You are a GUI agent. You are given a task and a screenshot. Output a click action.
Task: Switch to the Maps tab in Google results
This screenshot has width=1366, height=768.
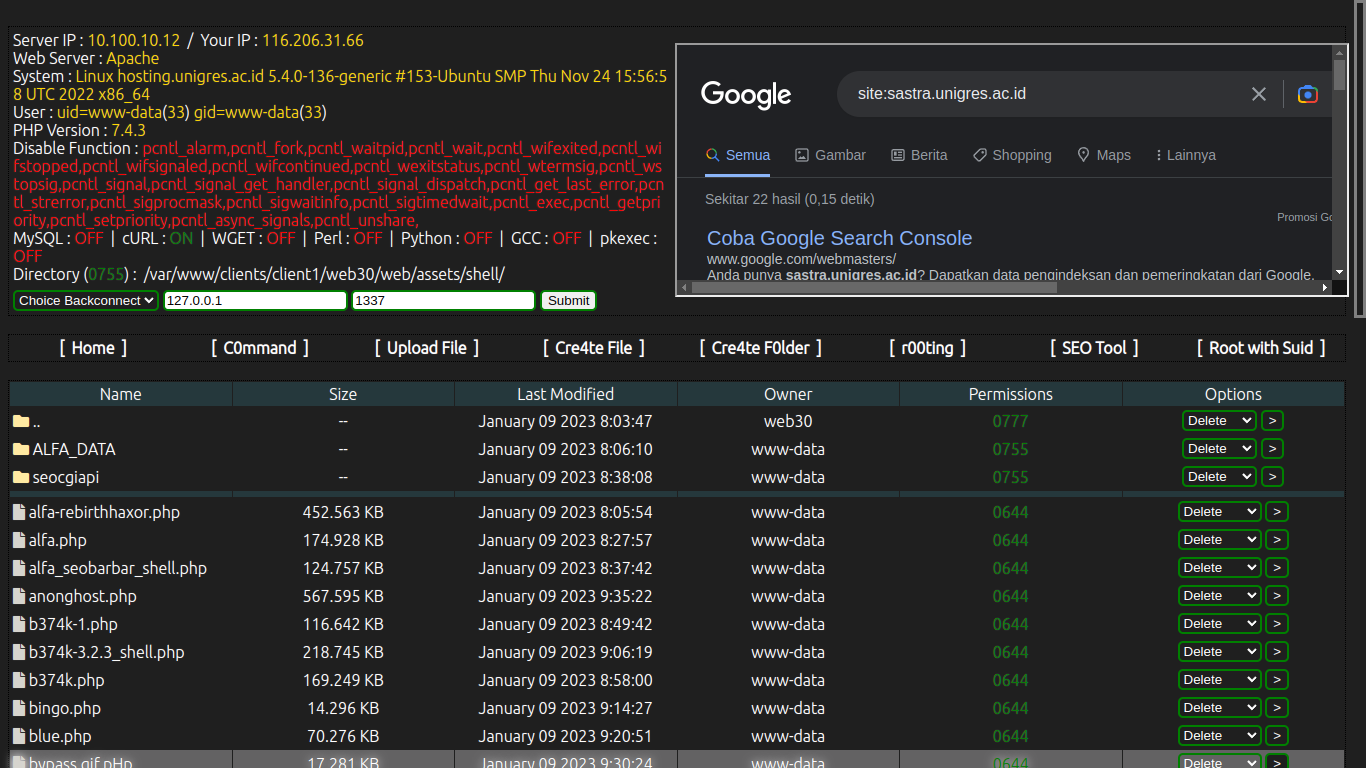click(x=1104, y=155)
